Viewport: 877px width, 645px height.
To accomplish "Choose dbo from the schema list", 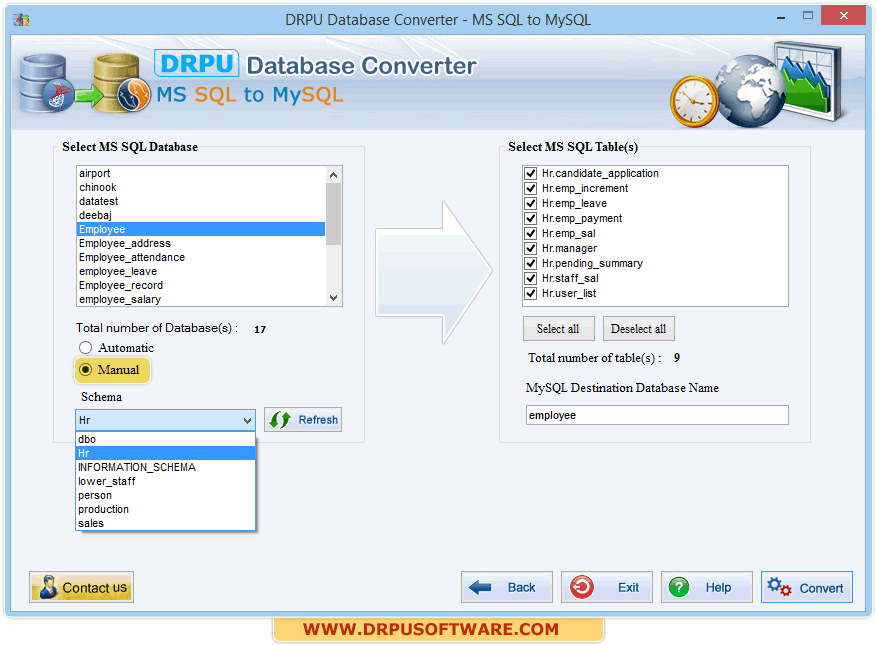I will pyautogui.click(x=166, y=439).
